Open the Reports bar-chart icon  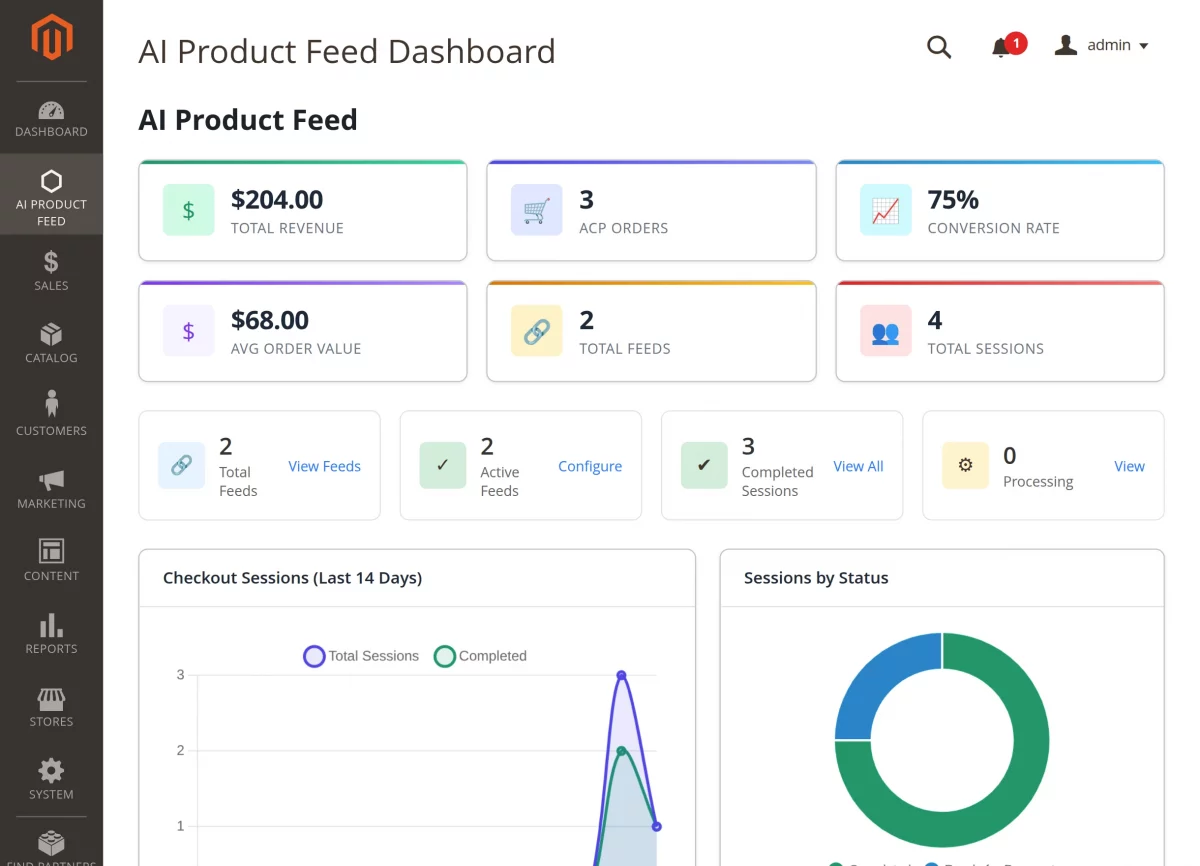(x=51, y=627)
